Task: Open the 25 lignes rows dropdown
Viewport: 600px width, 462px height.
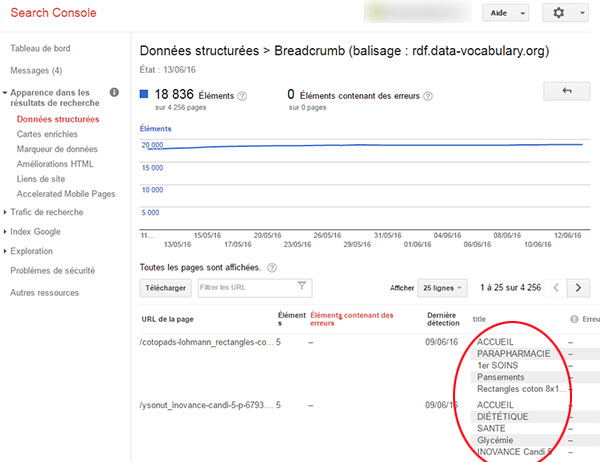Action: coord(442,288)
